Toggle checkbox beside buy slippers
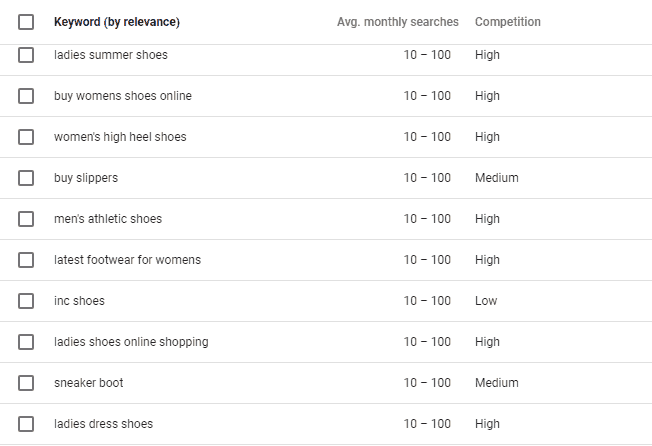The image size is (652, 446). [x=26, y=178]
